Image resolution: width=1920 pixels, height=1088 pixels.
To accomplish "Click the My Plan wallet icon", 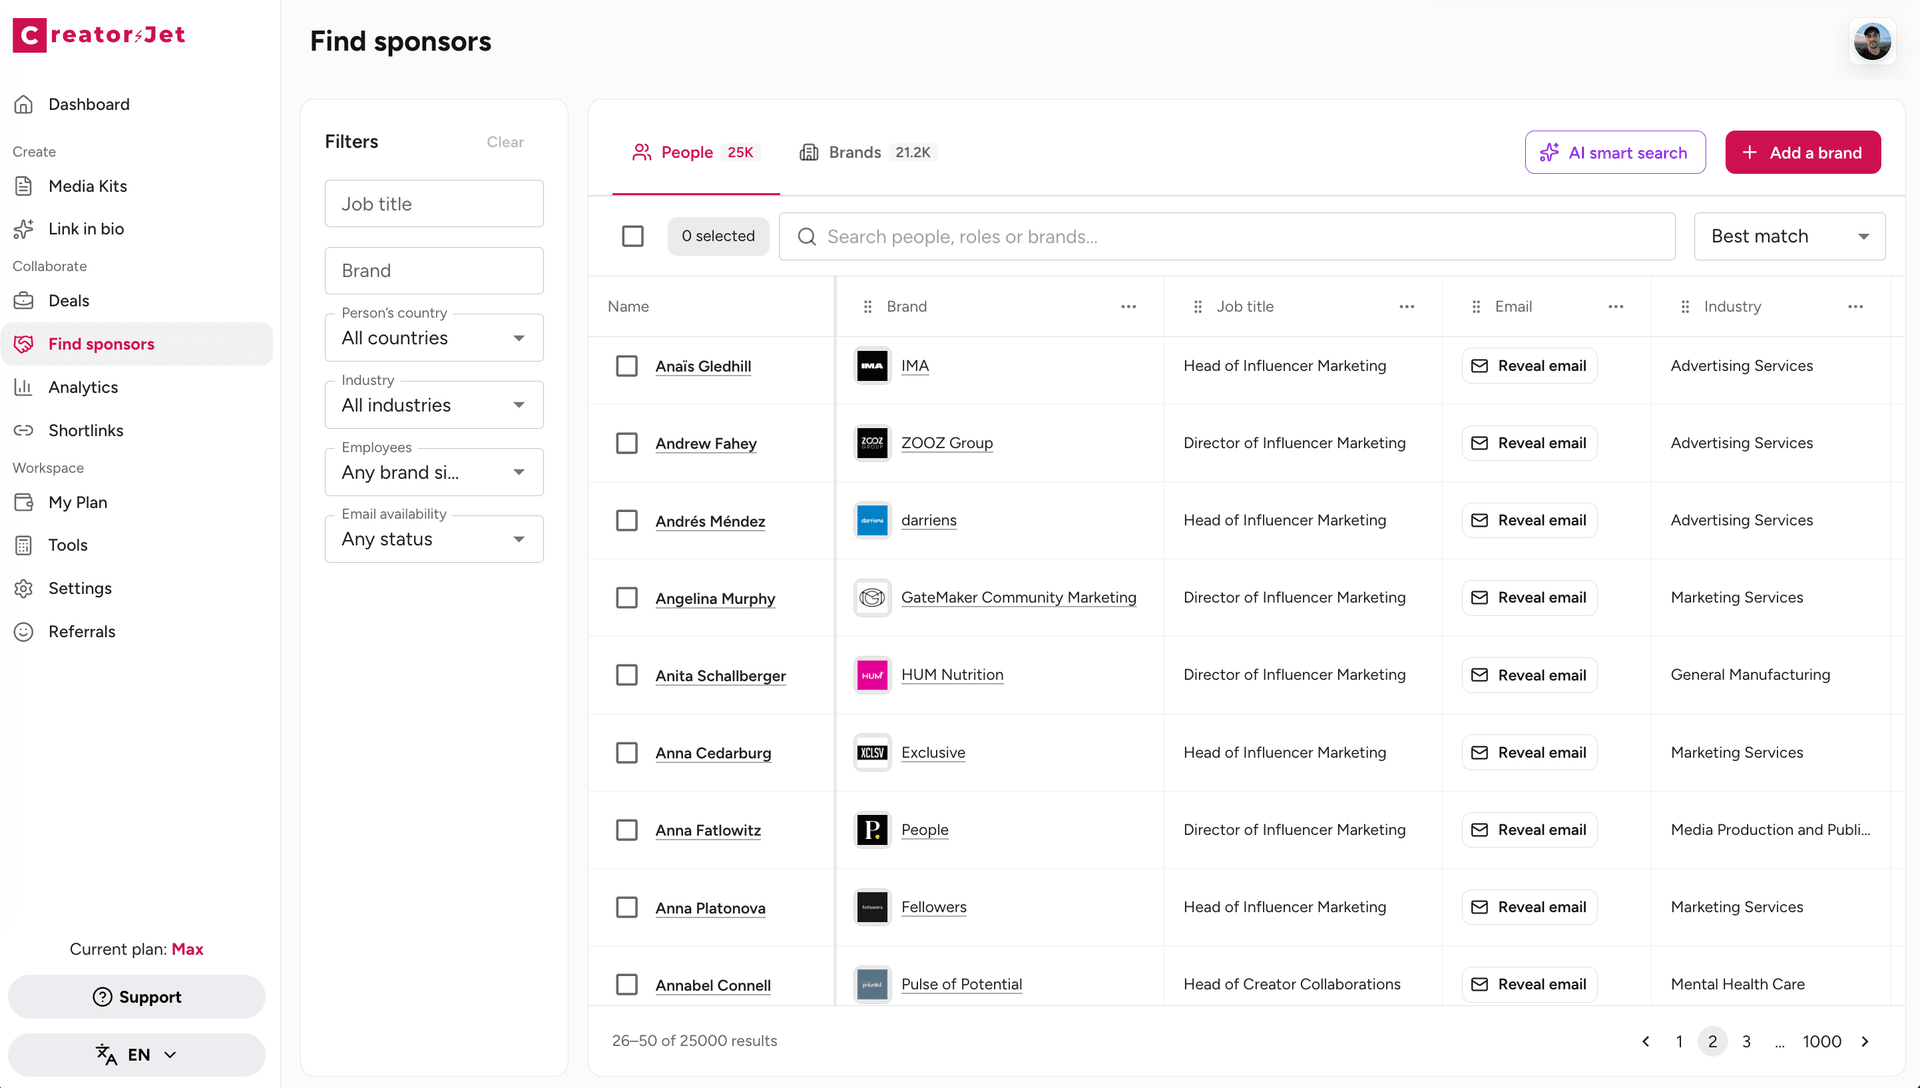I will click(x=24, y=502).
